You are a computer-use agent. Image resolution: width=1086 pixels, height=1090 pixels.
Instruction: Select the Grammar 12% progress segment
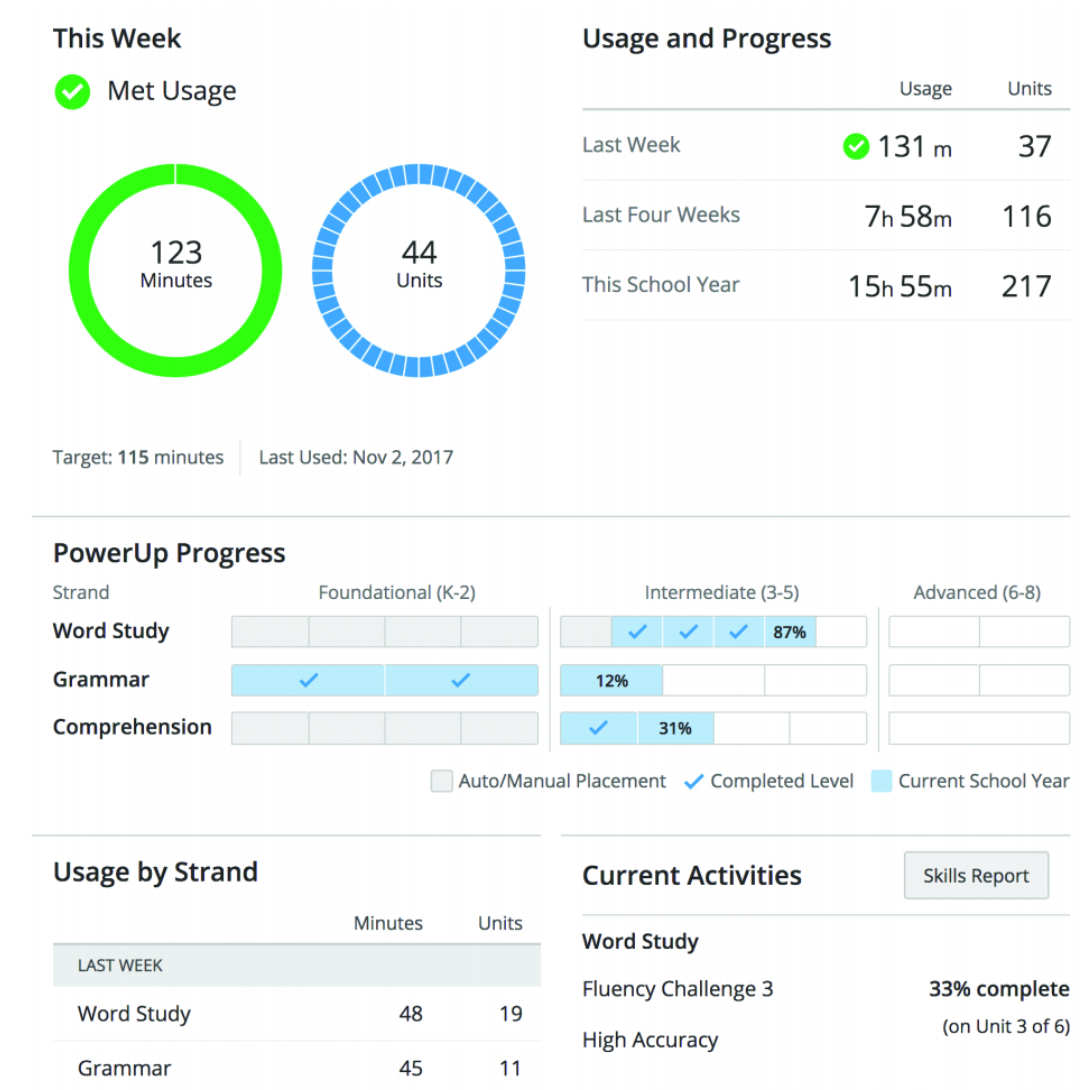611,681
